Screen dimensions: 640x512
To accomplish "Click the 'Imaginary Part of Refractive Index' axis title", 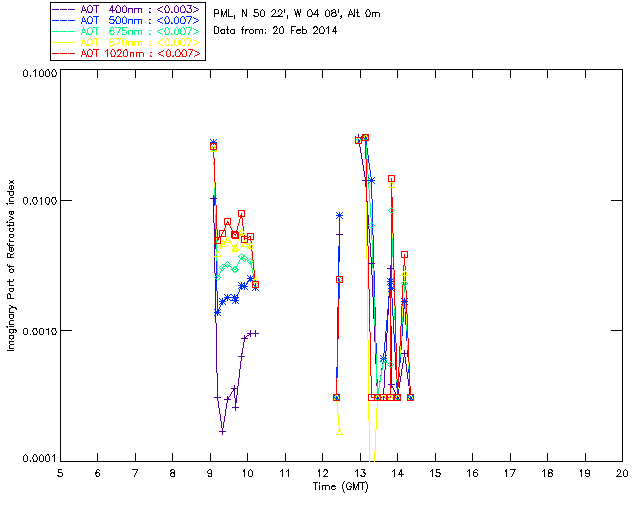I will (11, 265).
